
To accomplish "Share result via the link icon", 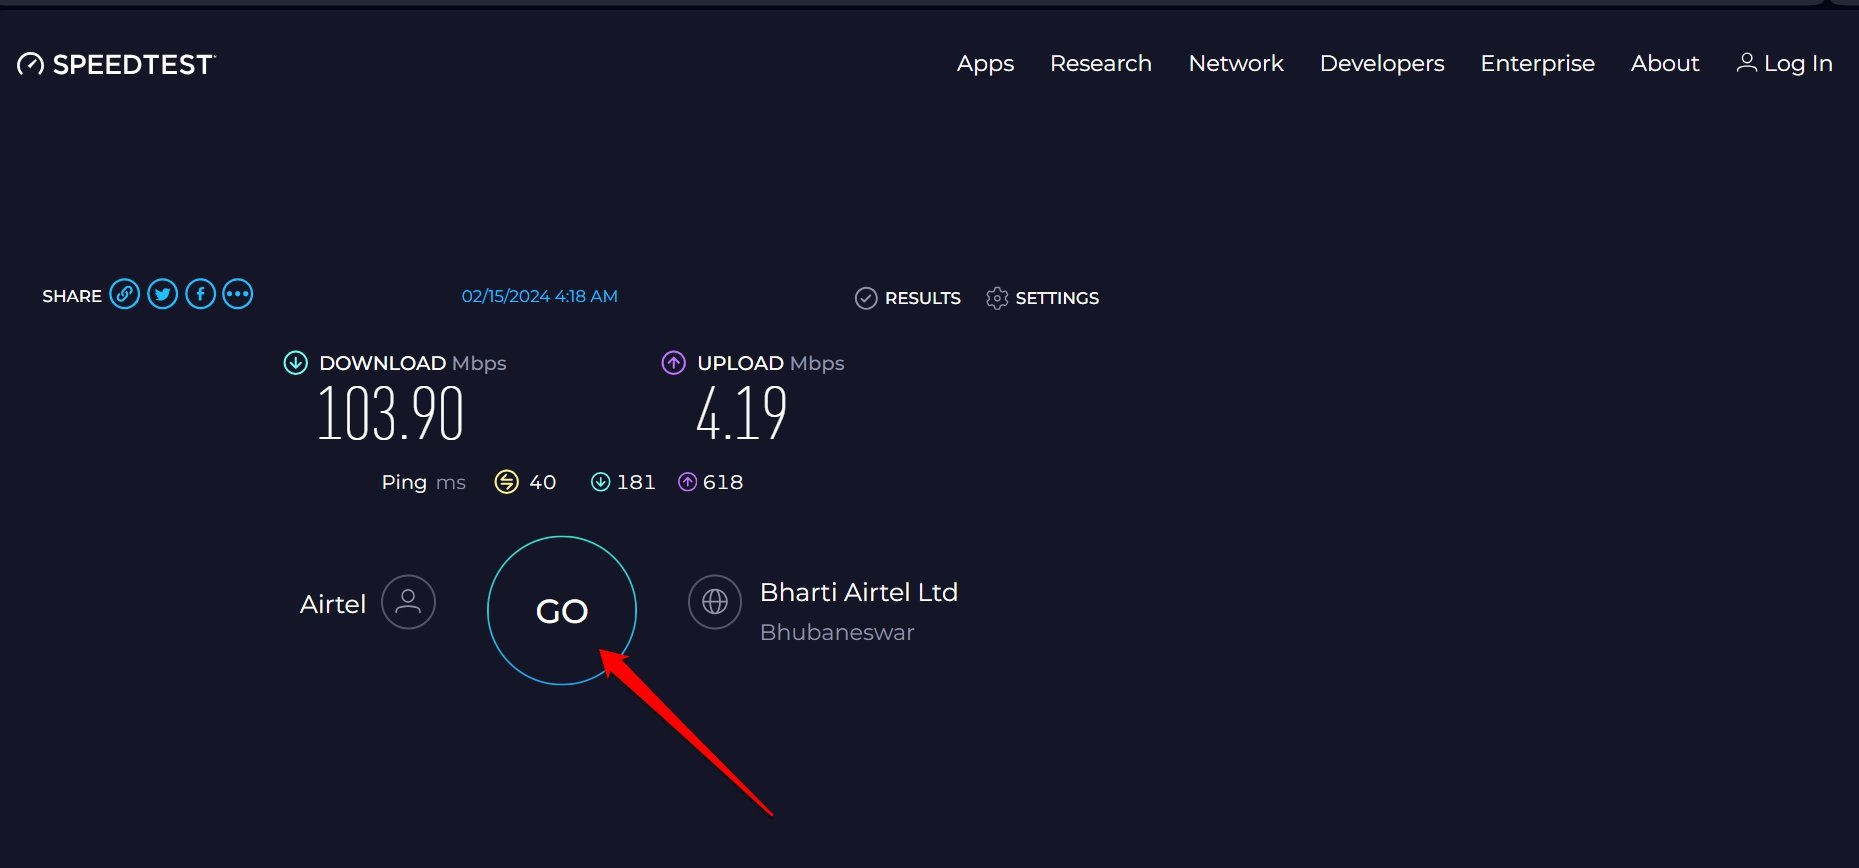I will 125,293.
